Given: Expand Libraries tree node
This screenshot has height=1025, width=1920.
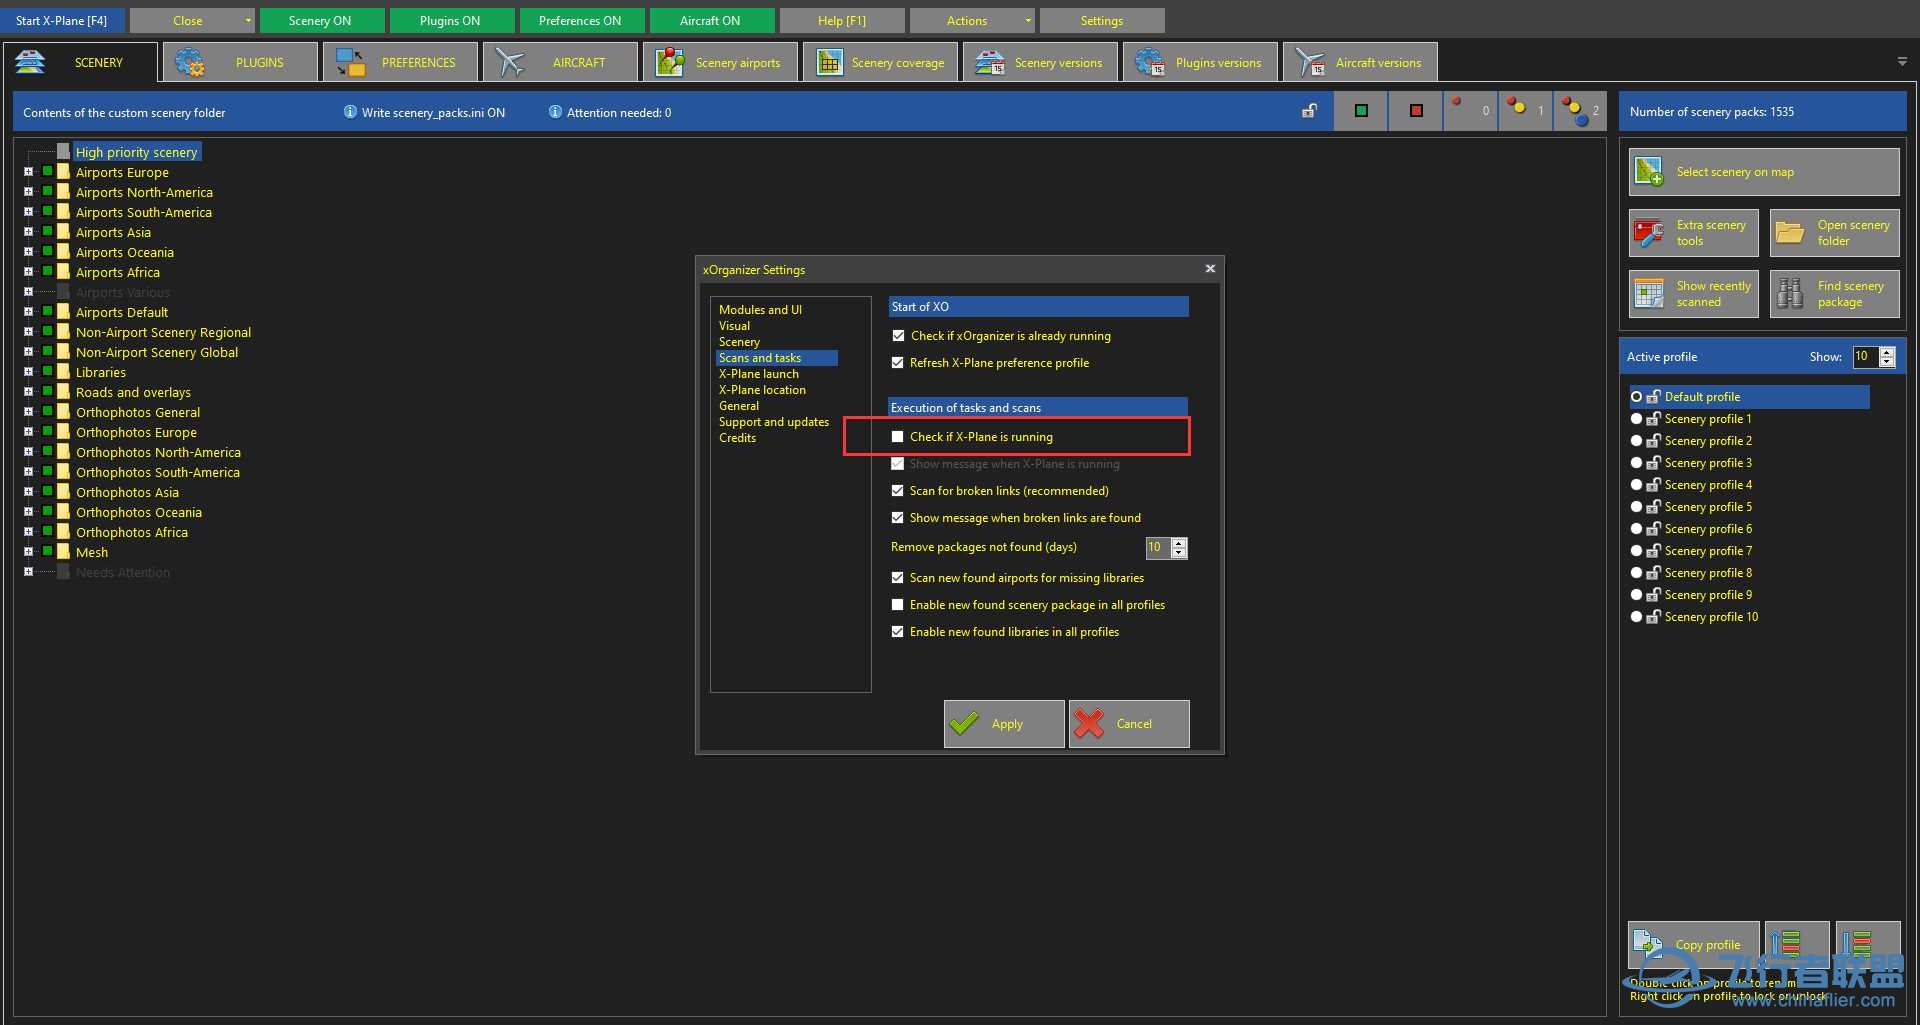Looking at the screenshot, I should (x=28, y=372).
